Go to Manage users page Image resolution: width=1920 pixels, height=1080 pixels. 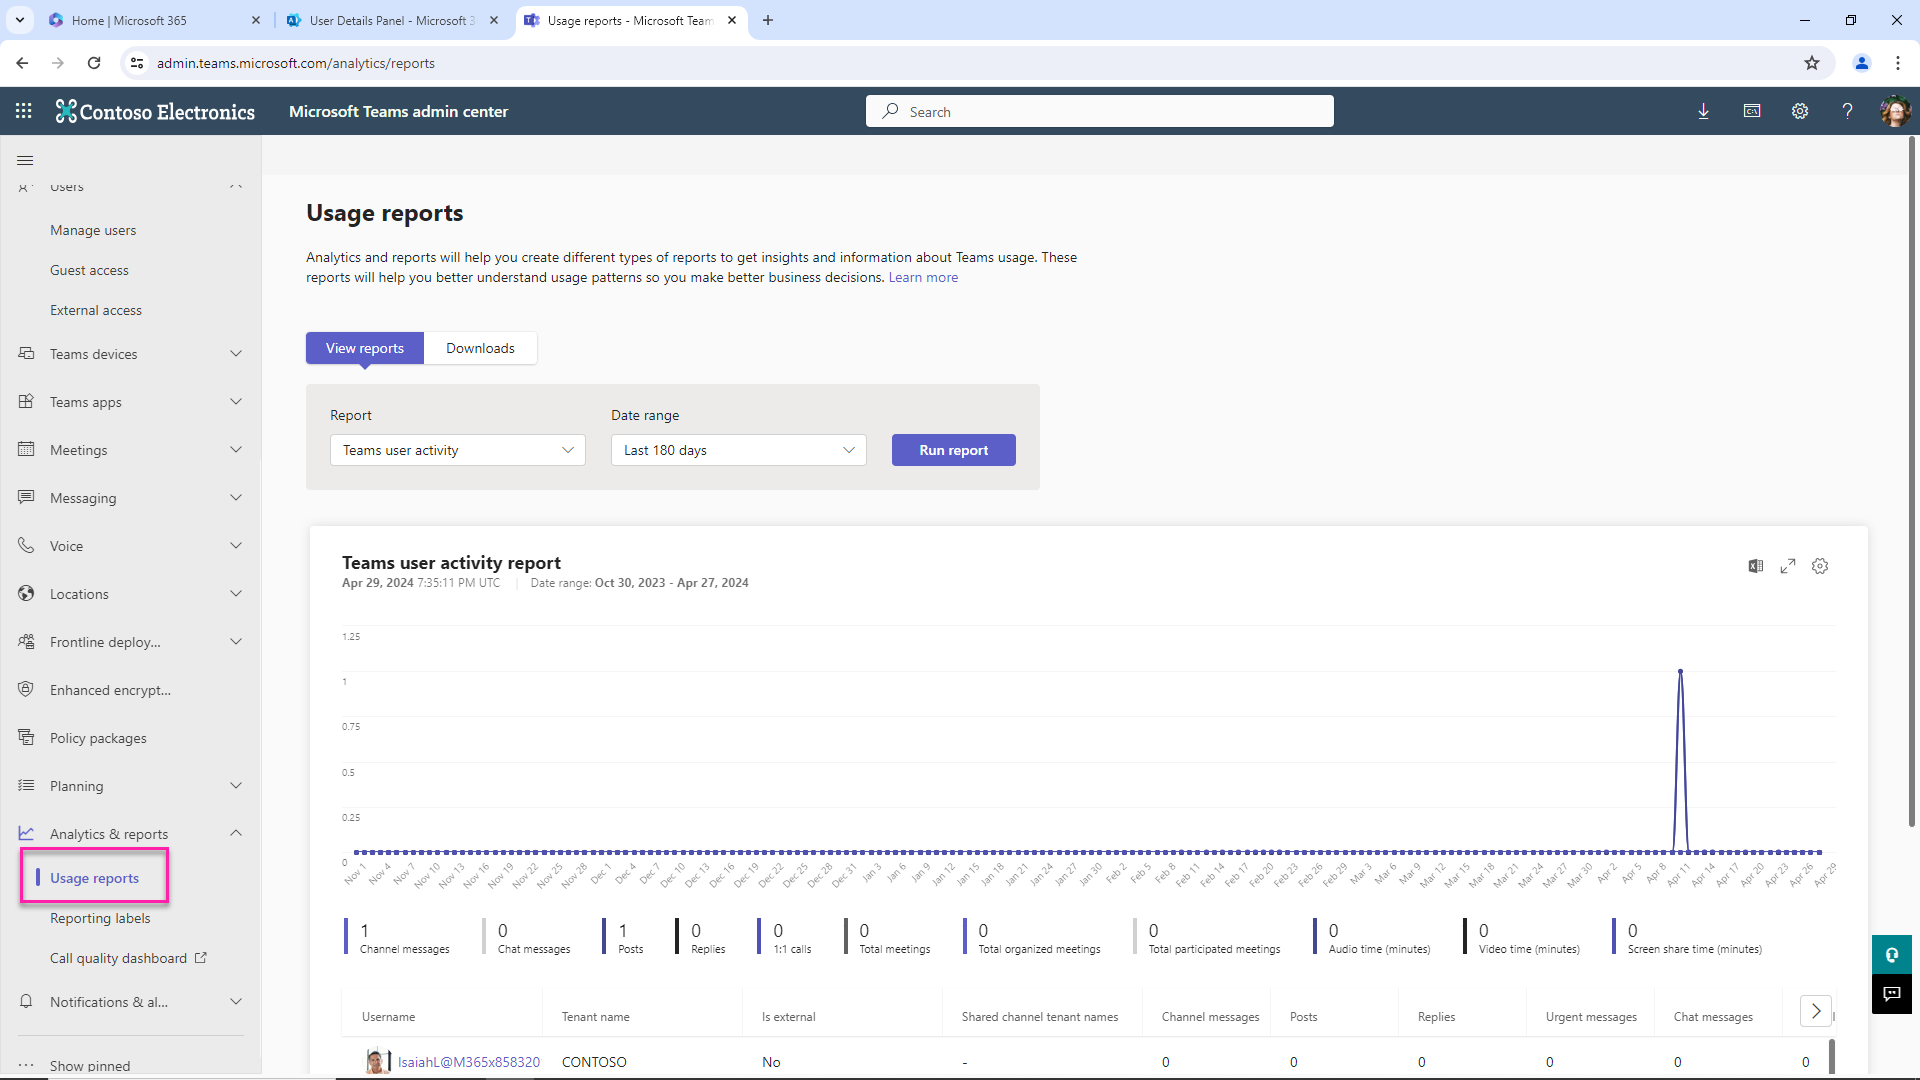tap(93, 230)
